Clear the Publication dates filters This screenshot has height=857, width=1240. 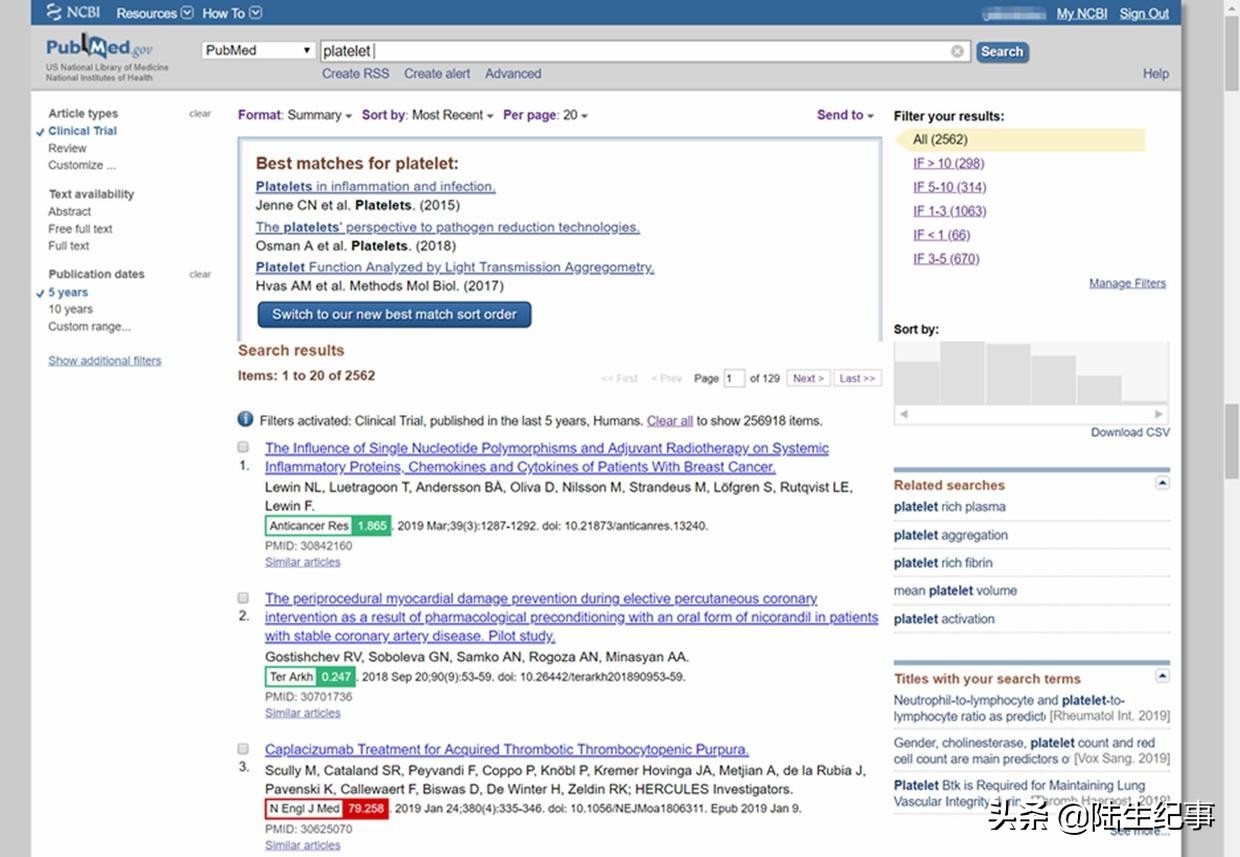click(200, 274)
